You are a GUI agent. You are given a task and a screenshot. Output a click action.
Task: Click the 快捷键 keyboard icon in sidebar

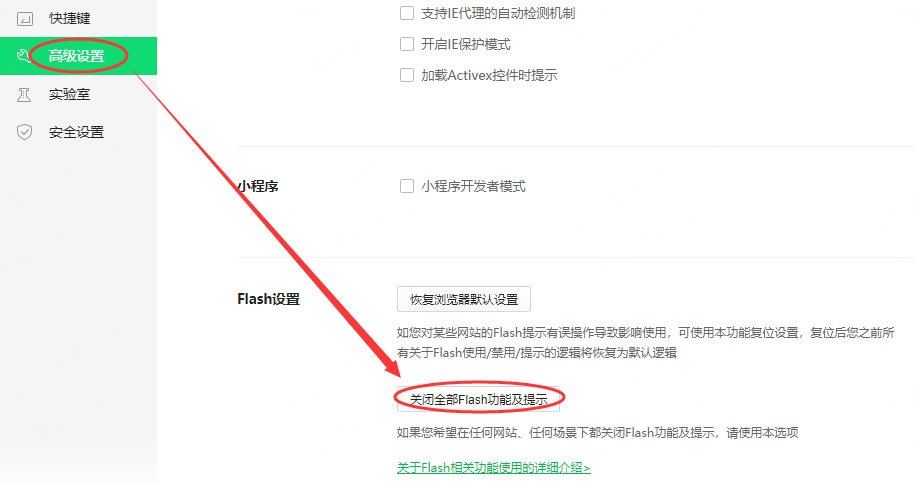point(25,19)
